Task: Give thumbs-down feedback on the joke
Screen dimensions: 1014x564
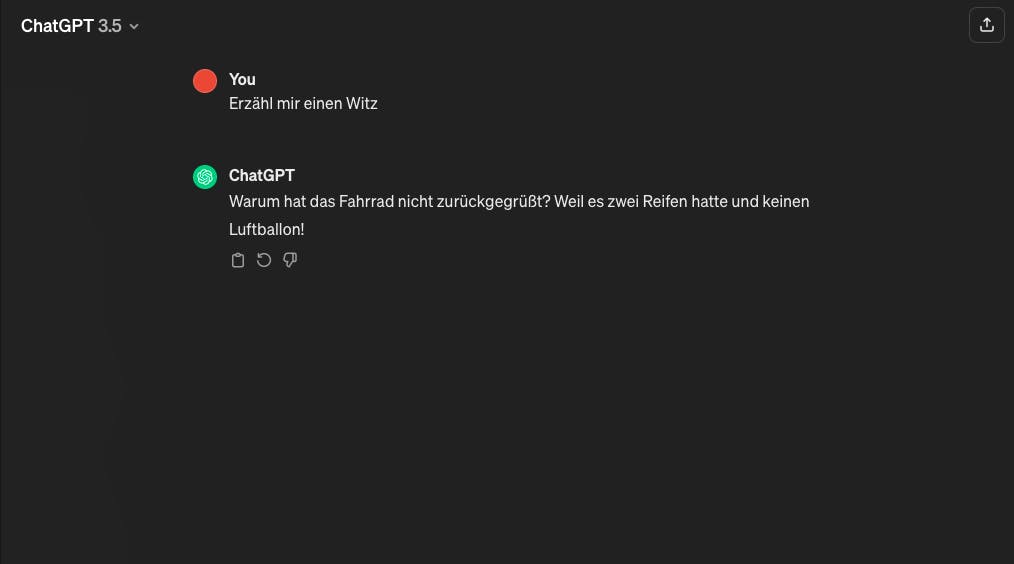Action: tap(290, 260)
